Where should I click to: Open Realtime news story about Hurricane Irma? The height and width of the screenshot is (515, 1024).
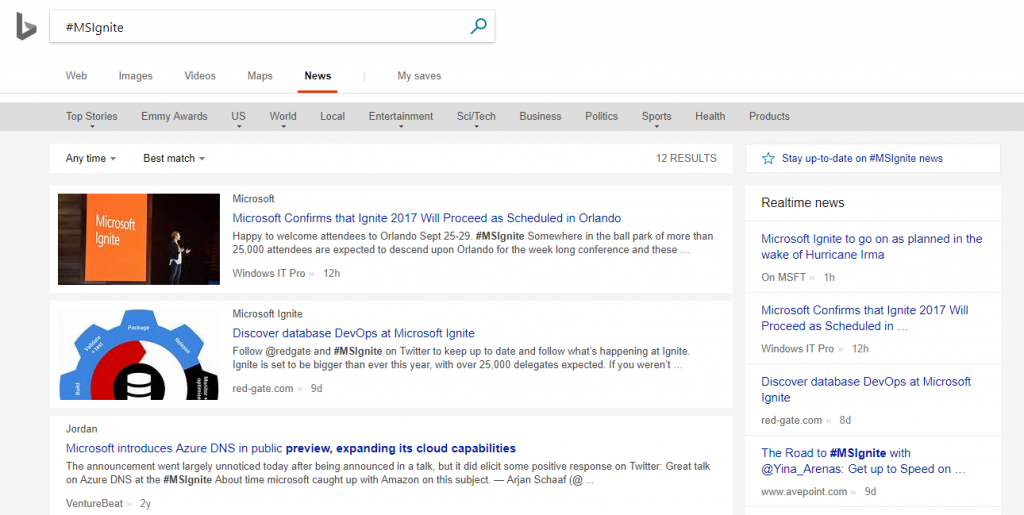coord(871,246)
